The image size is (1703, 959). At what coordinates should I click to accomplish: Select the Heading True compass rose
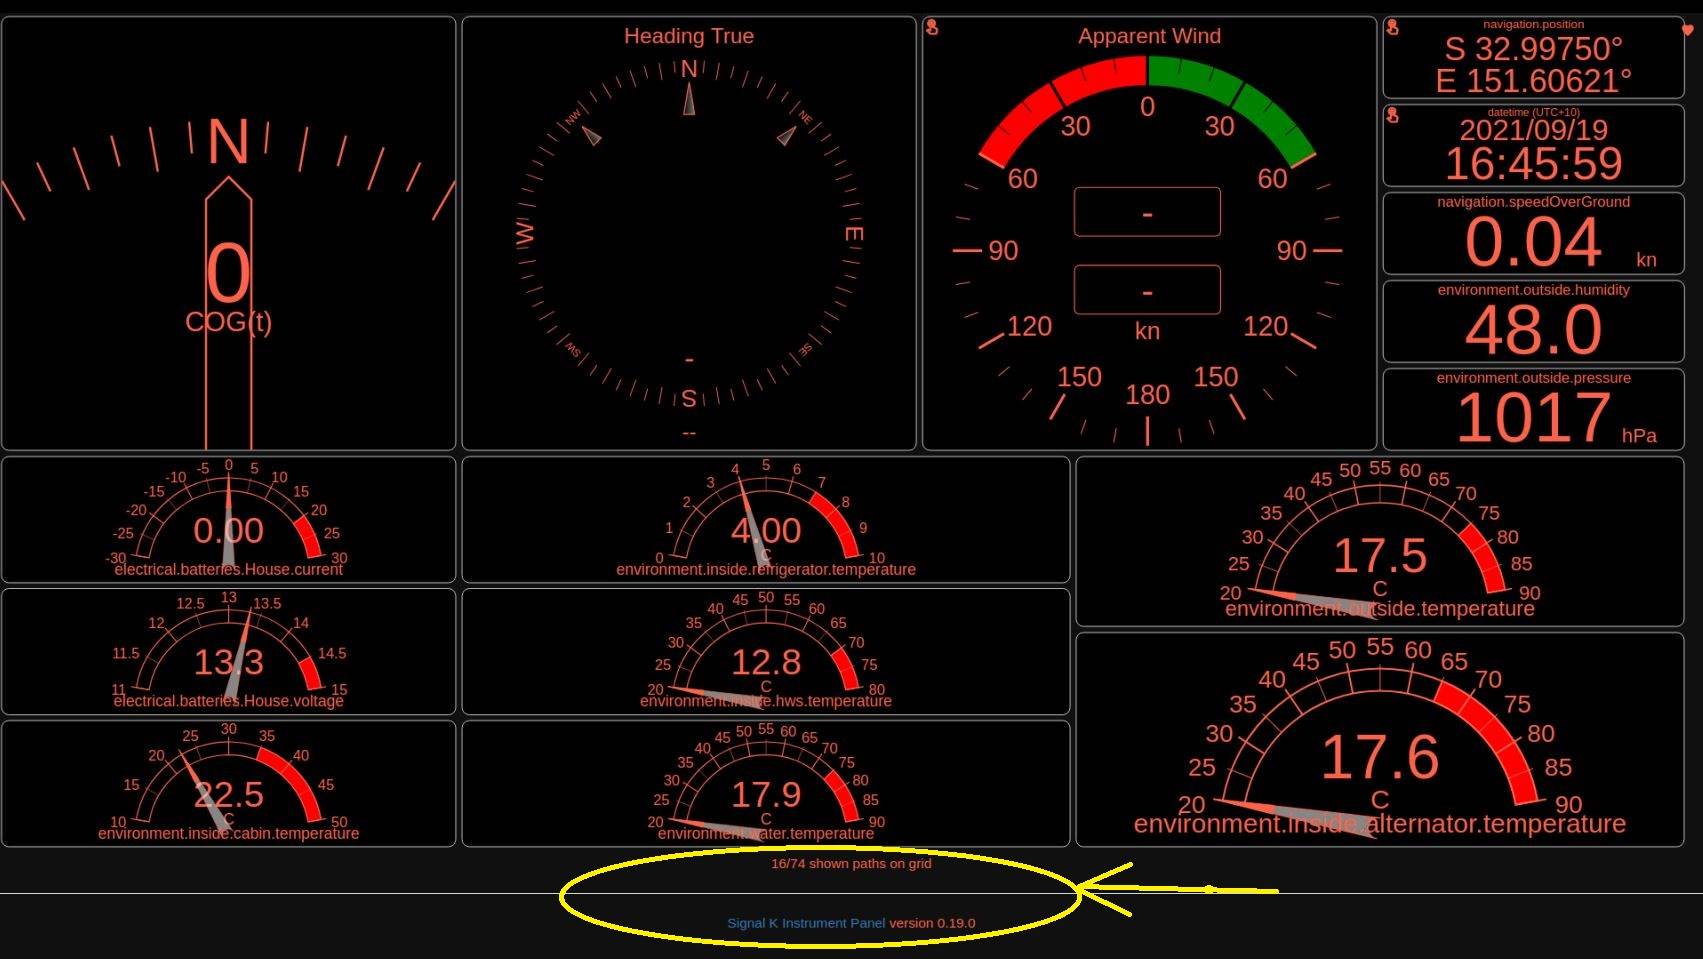[688, 233]
